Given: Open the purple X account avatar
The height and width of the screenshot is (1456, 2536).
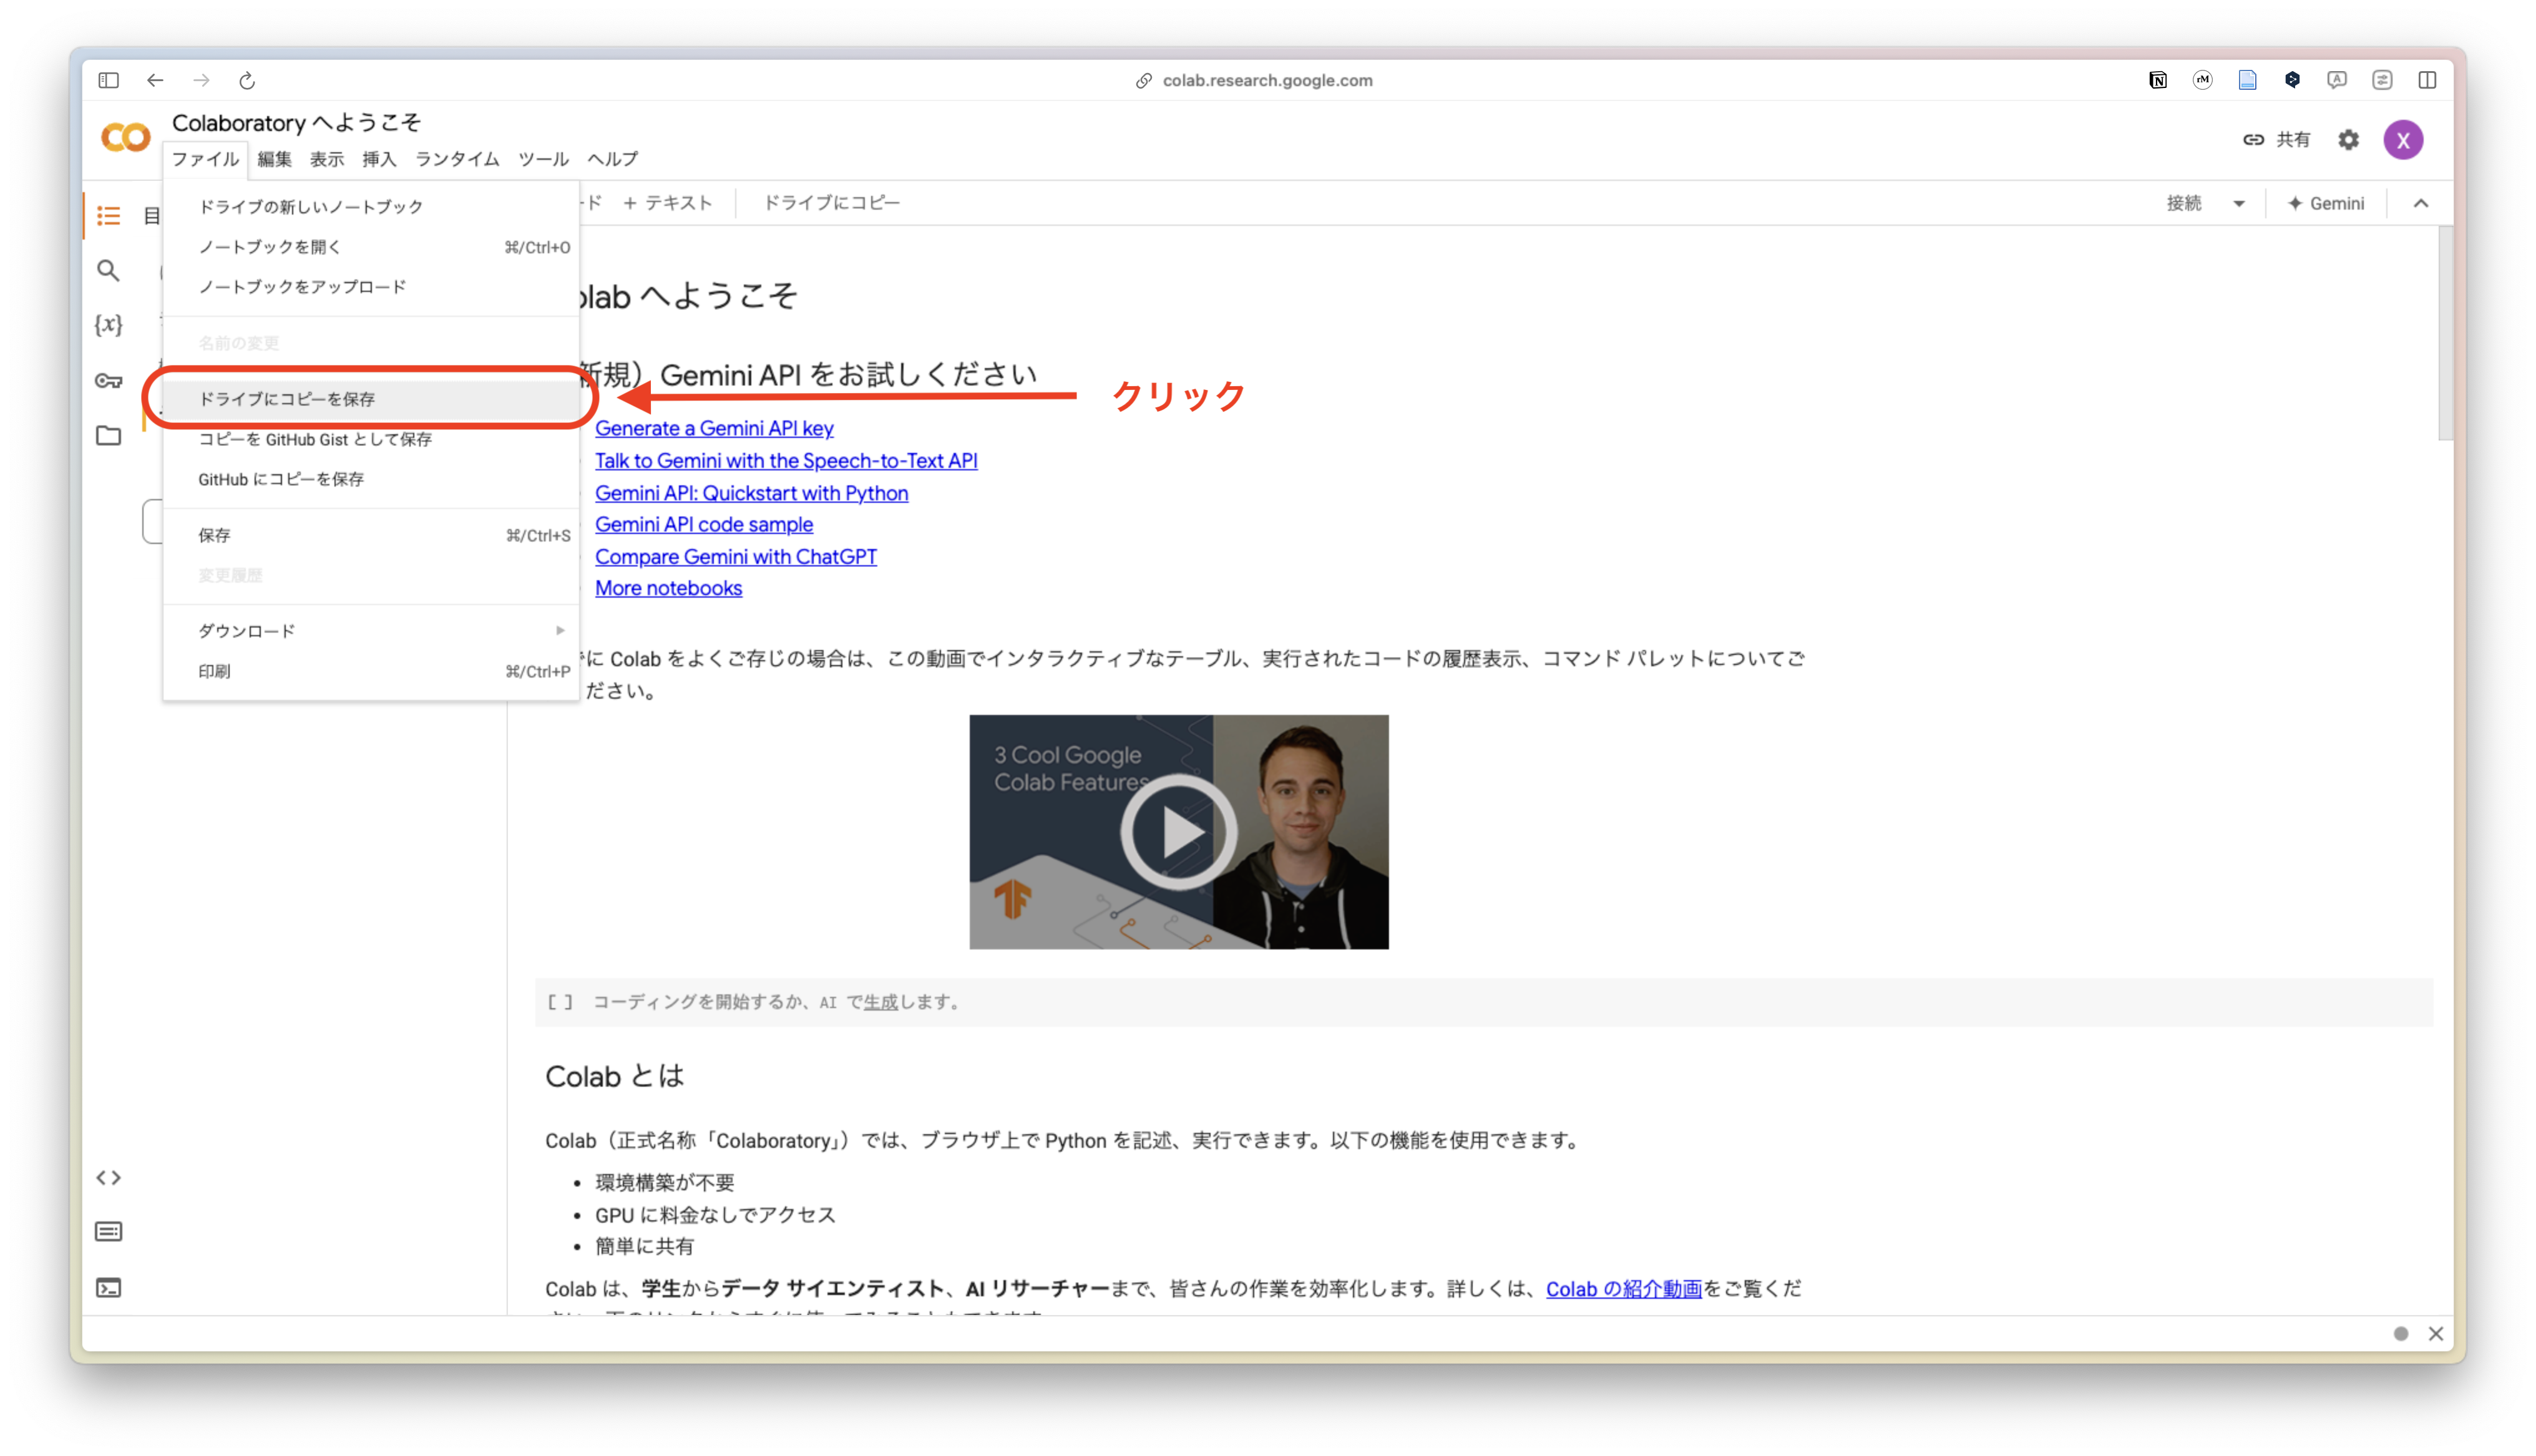Looking at the screenshot, I should pos(2402,140).
